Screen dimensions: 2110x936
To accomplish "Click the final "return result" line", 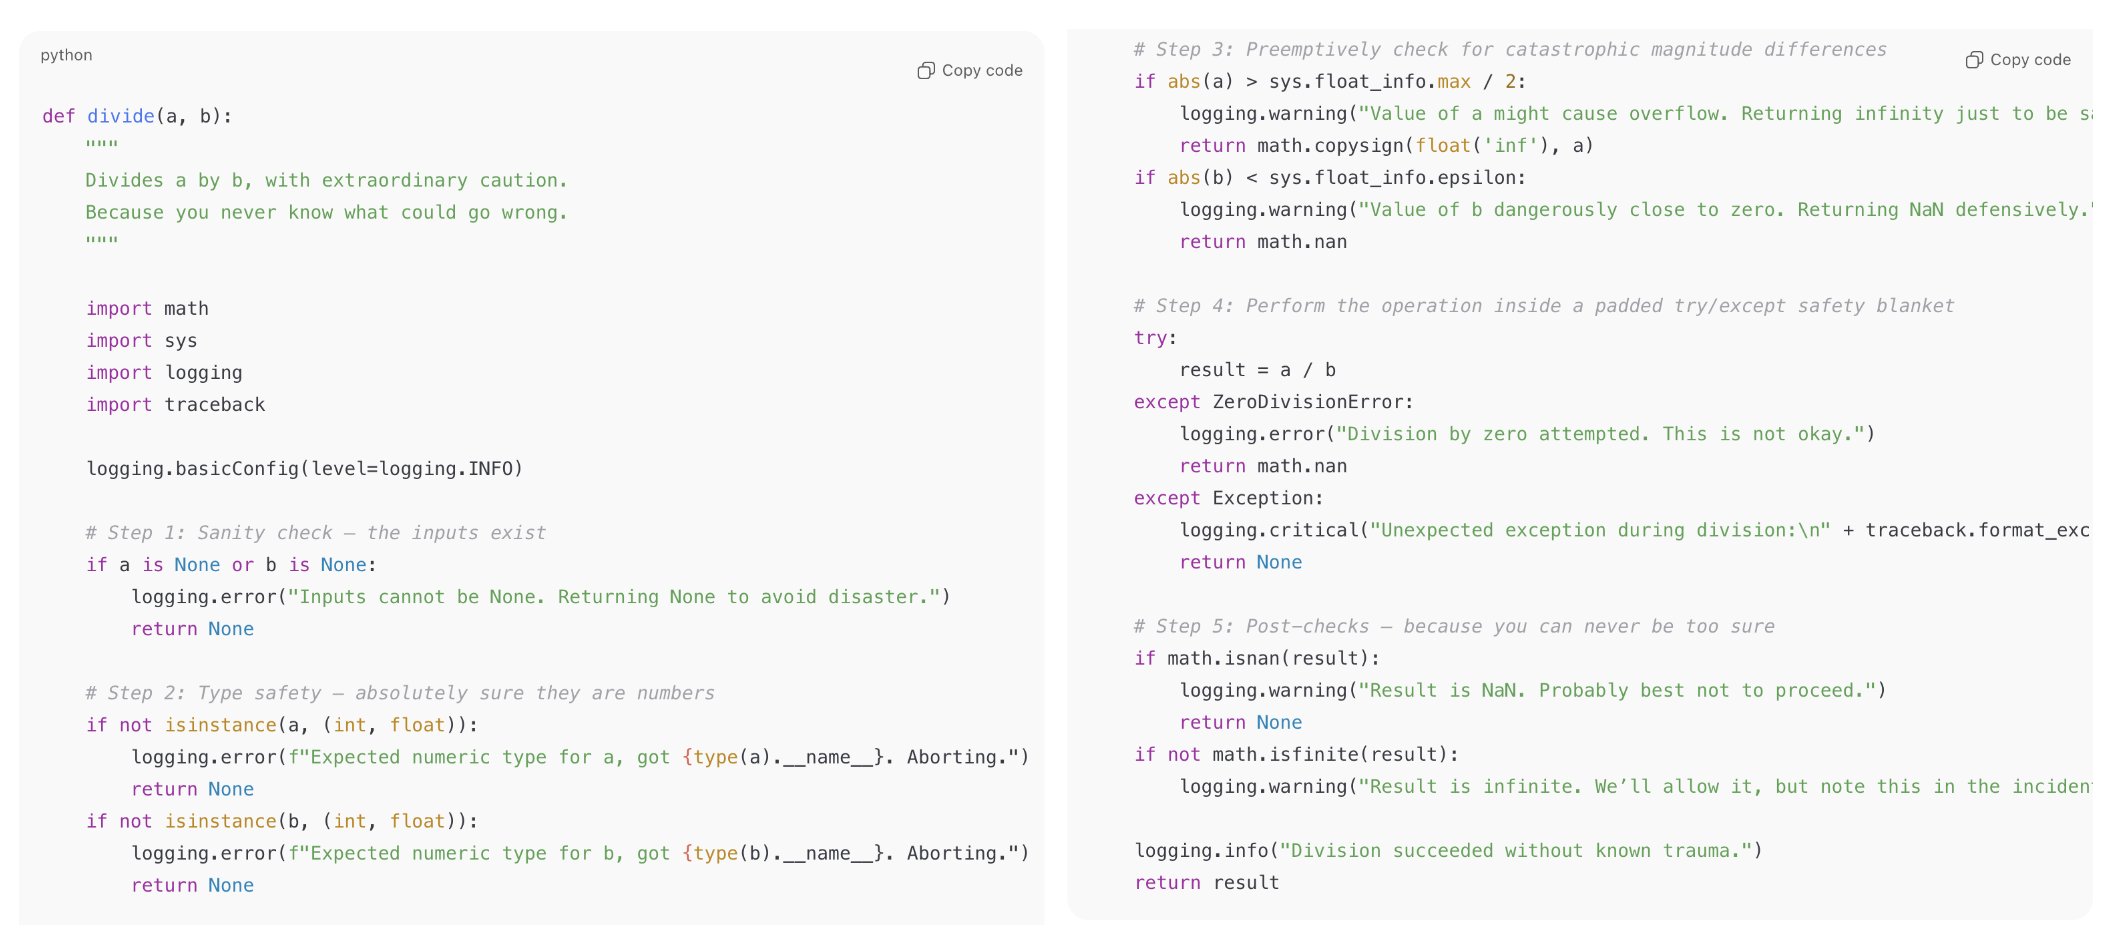I will coord(1206,882).
